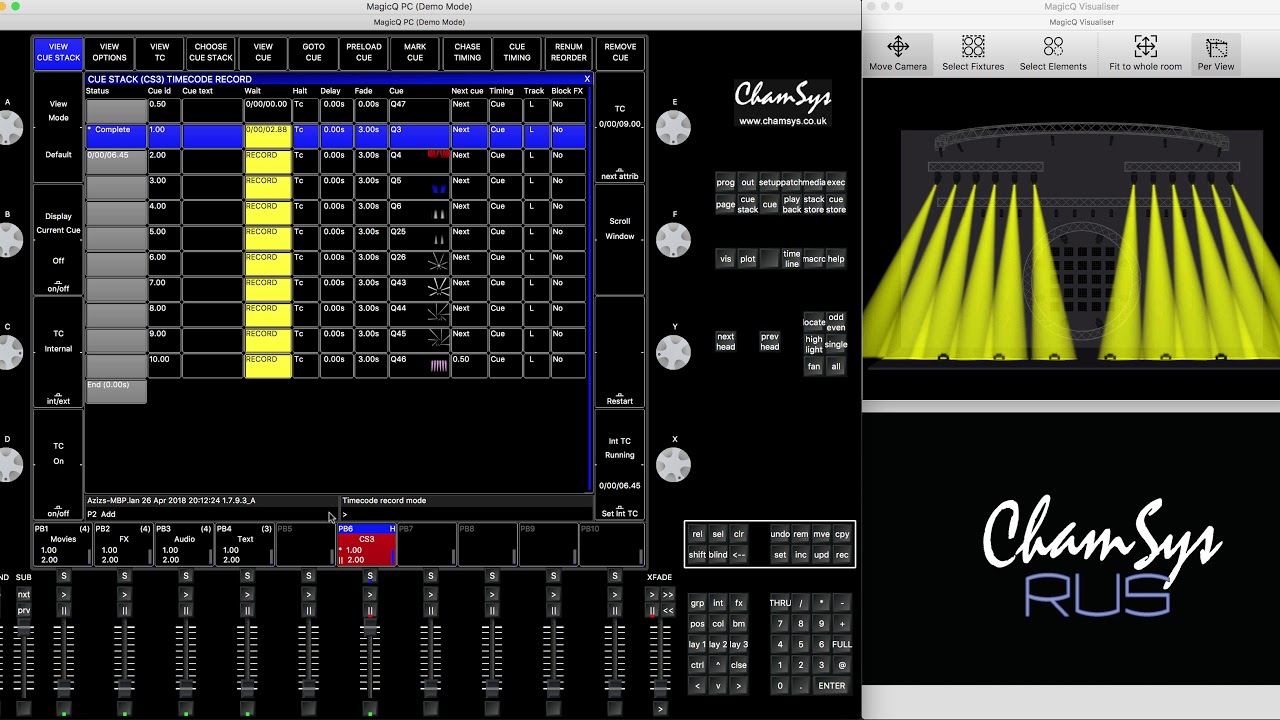Click the Restart soft button
The width and height of the screenshot is (1280, 720).
[x=620, y=353]
